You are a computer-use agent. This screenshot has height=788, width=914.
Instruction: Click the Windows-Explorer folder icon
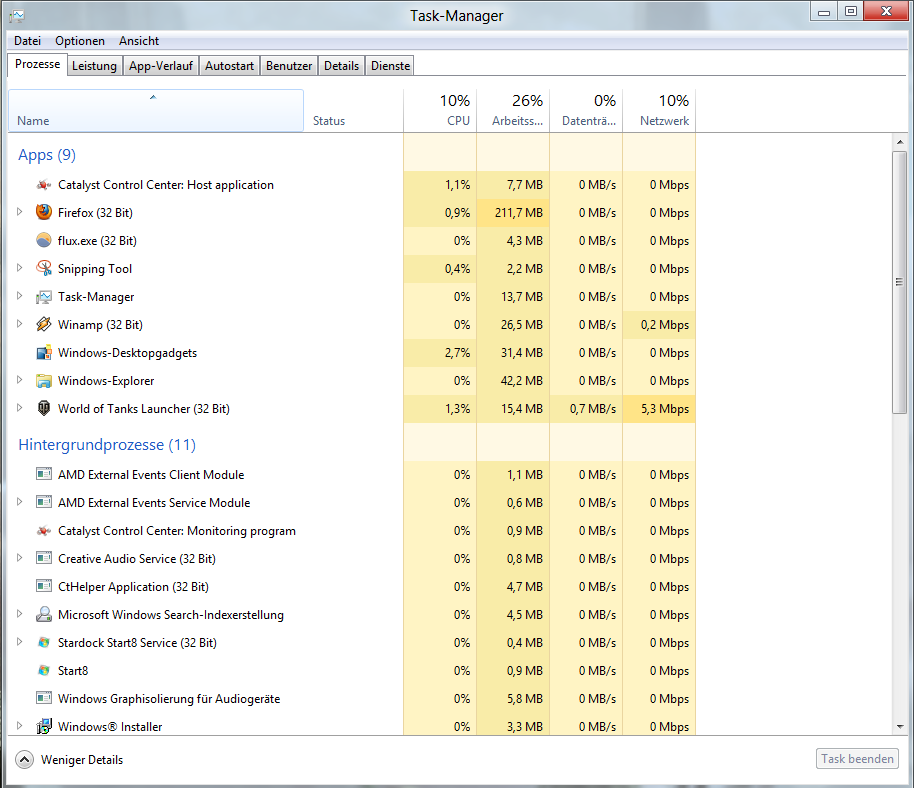44,381
